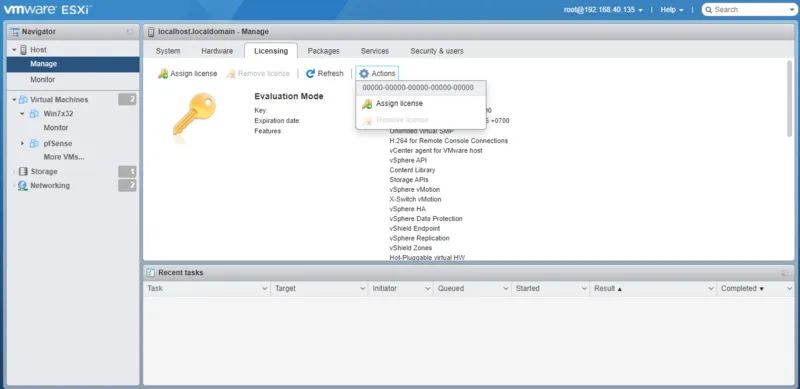This screenshot has height=389, width=800.
Task: Click the Virtual Machines icon in Navigator
Action: pyautogui.click(x=23, y=100)
